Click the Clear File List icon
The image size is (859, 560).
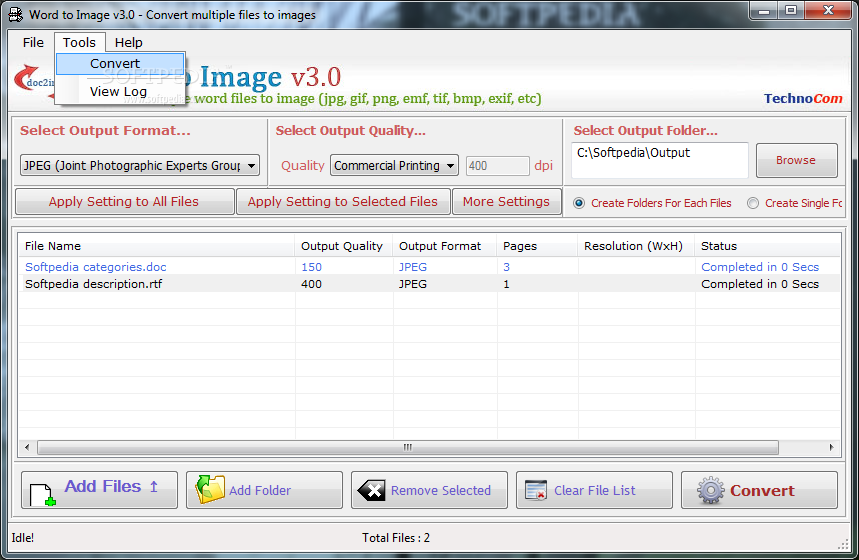click(x=536, y=490)
